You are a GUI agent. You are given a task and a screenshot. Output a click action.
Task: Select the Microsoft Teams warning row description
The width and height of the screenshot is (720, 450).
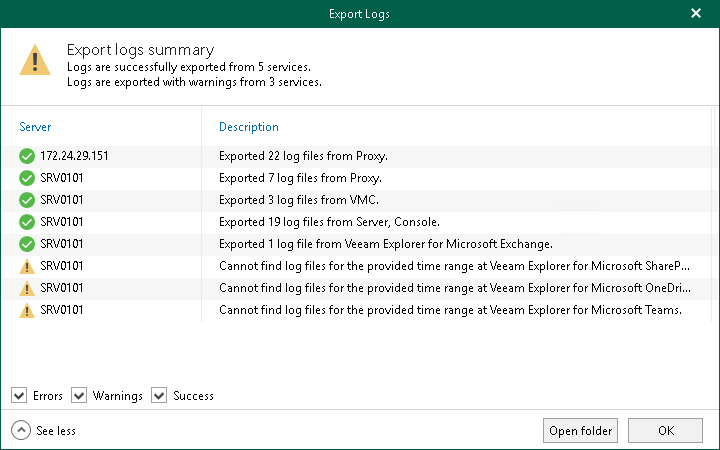tap(450, 310)
